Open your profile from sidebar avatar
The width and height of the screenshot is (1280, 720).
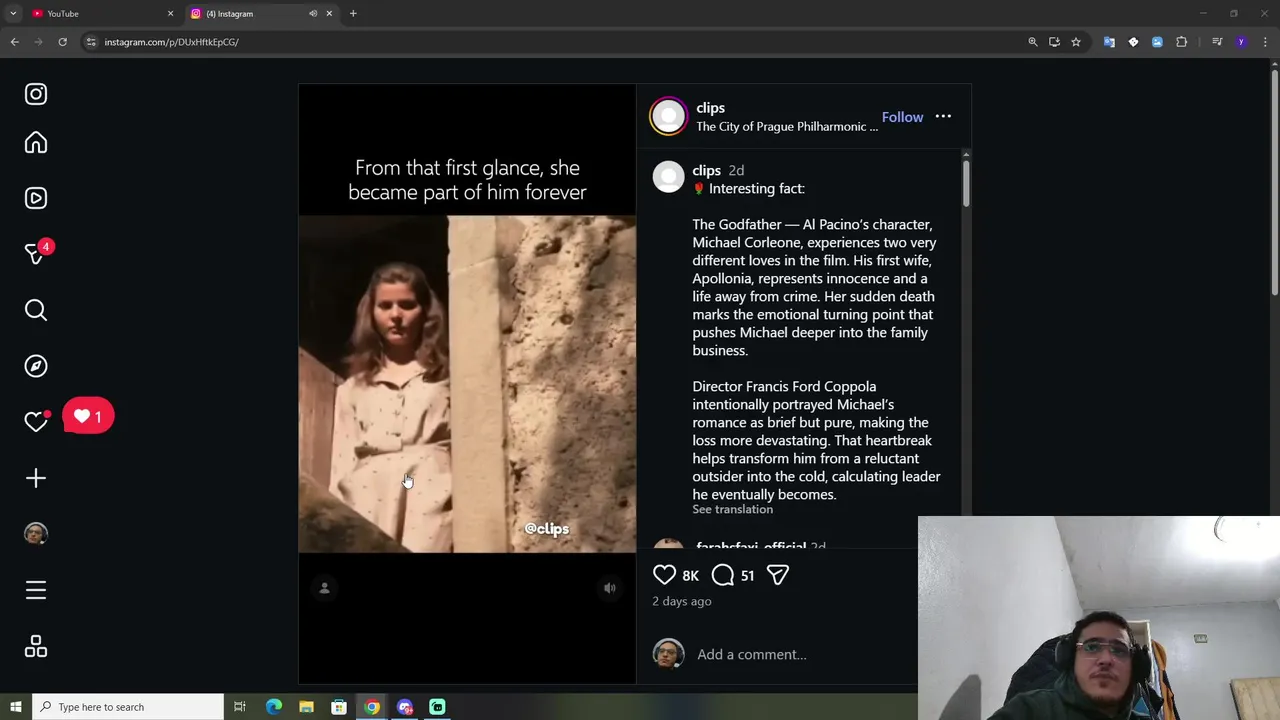coord(36,534)
